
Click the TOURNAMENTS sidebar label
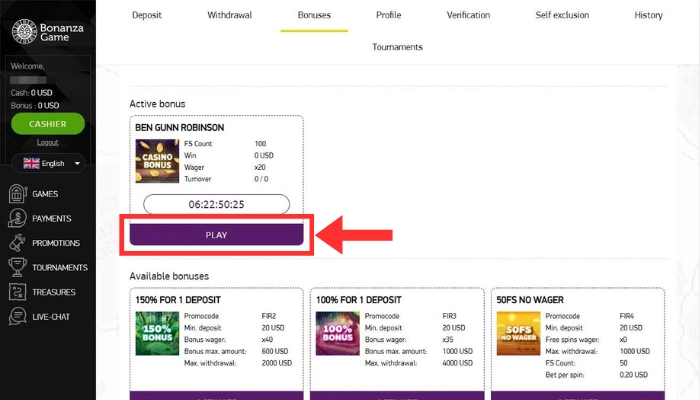pyautogui.click(x=60, y=267)
